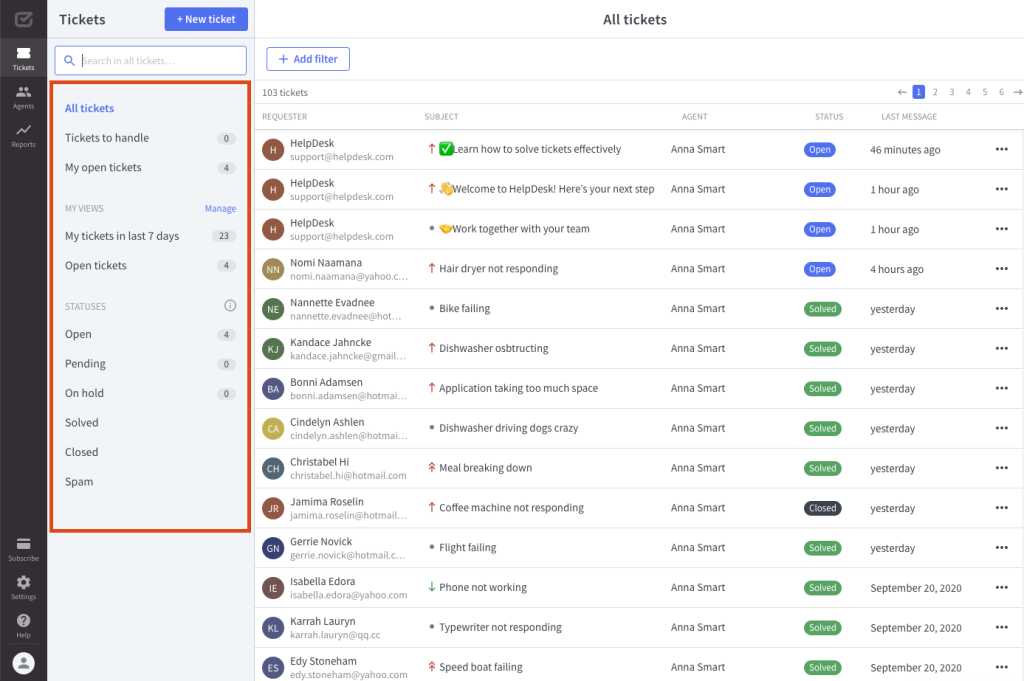
Task: Open three-dot menu for Nomi Naamana ticket
Action: tap(1001, 269)
